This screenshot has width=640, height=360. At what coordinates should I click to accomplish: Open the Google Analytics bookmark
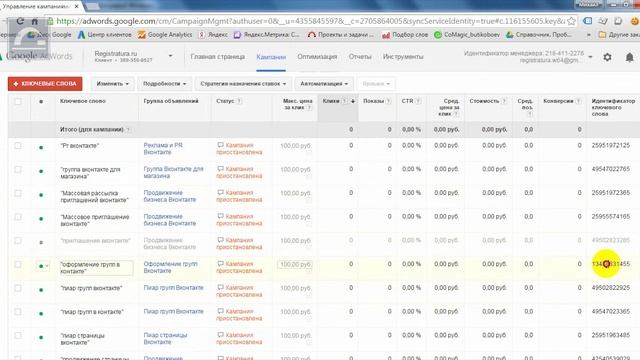(x=165, y=35)
